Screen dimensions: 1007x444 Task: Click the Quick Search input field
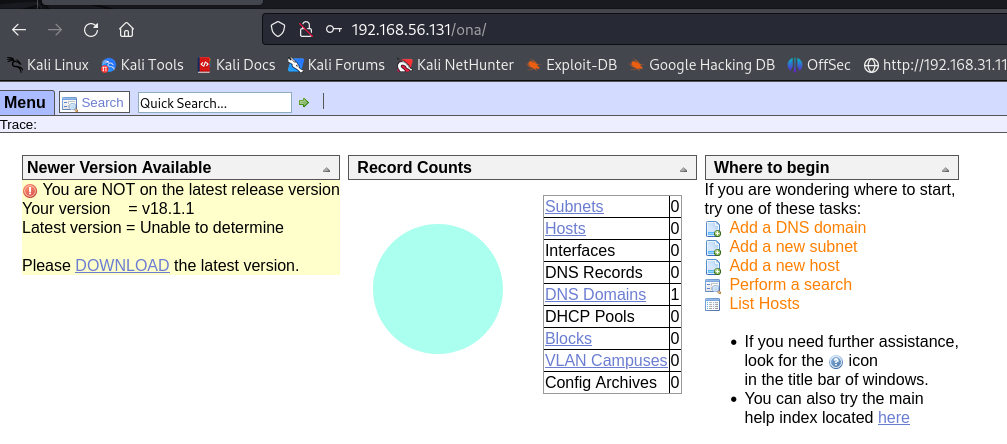pyautogui.click(x=215, y=103)
